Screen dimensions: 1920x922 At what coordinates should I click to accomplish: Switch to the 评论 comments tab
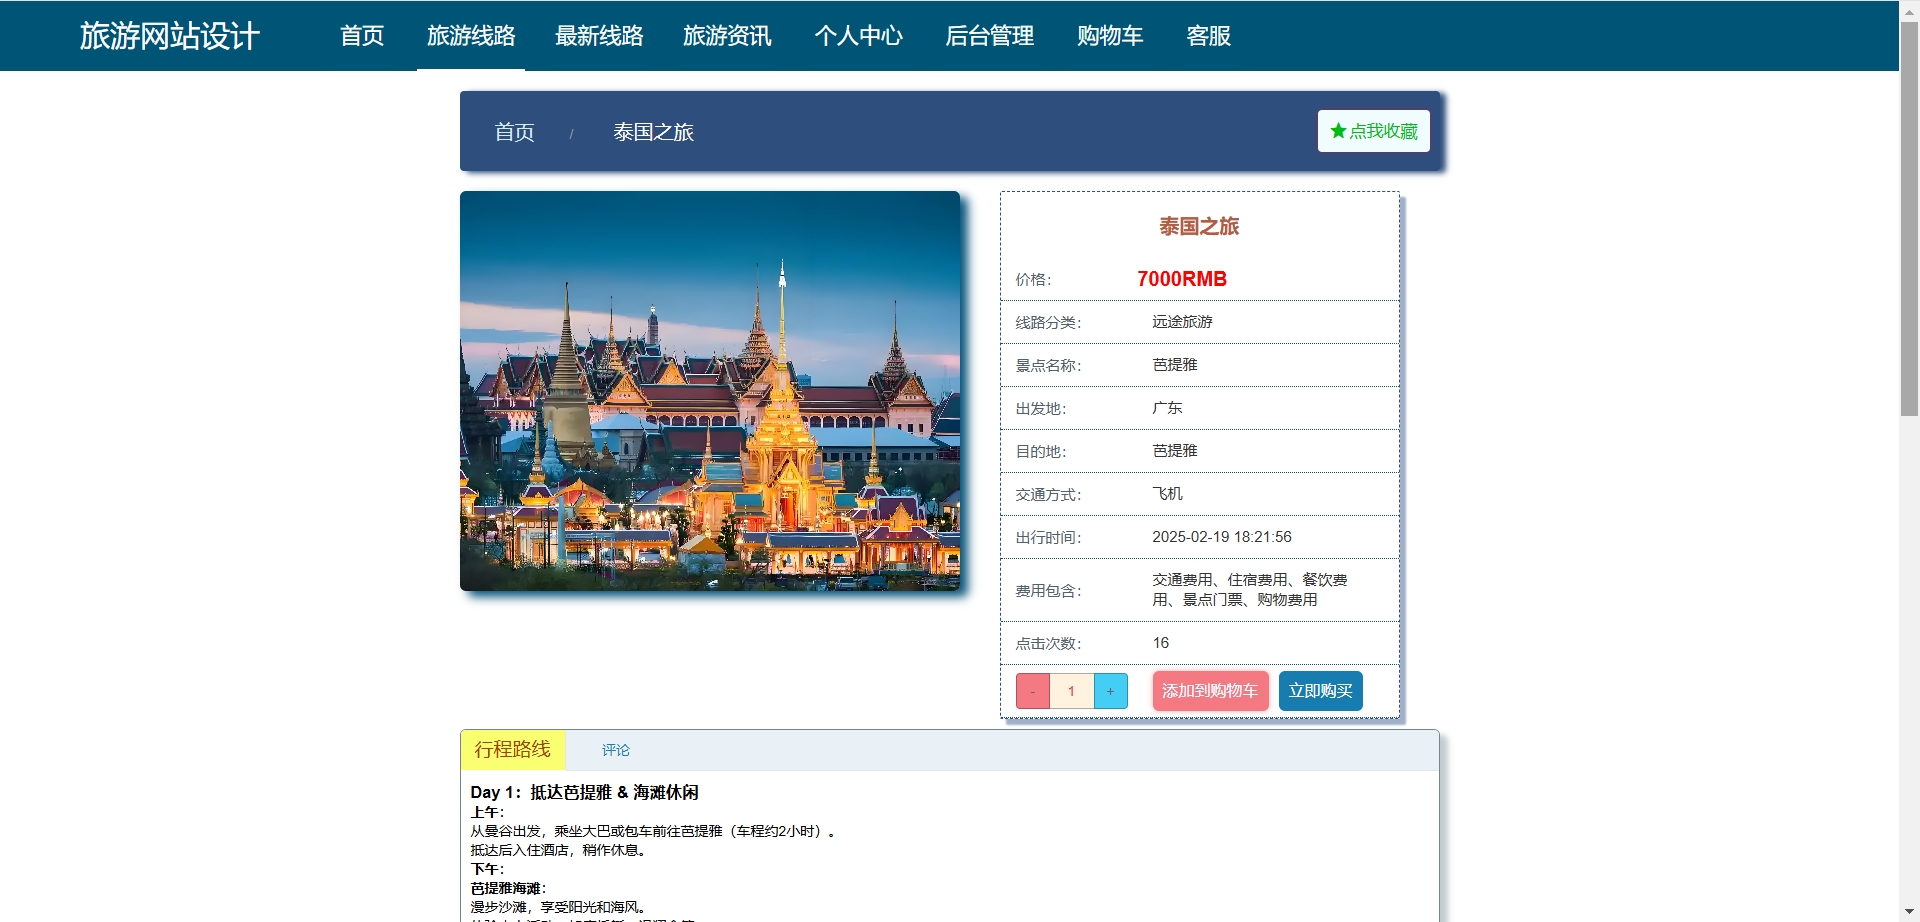pyautogui.click(x=616, y=750)
